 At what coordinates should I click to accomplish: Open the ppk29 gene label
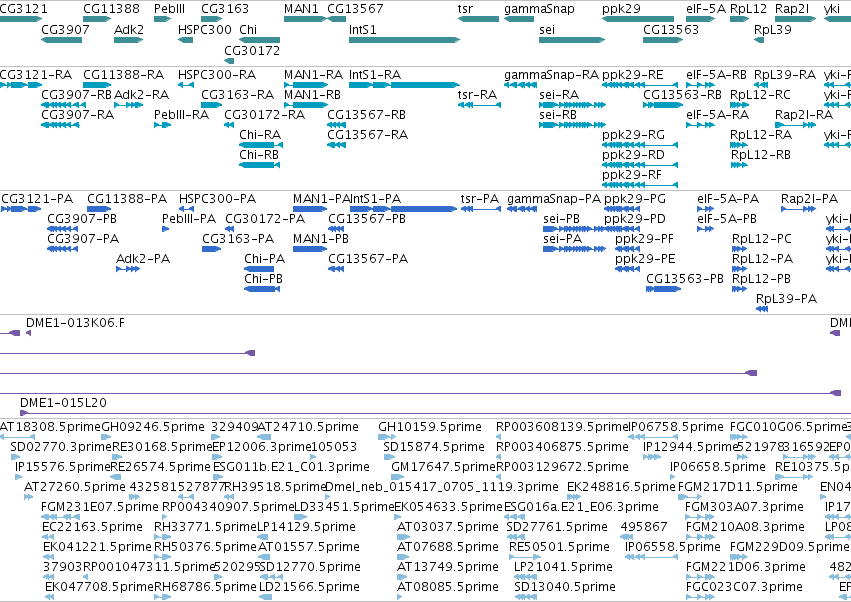point(621,10)
